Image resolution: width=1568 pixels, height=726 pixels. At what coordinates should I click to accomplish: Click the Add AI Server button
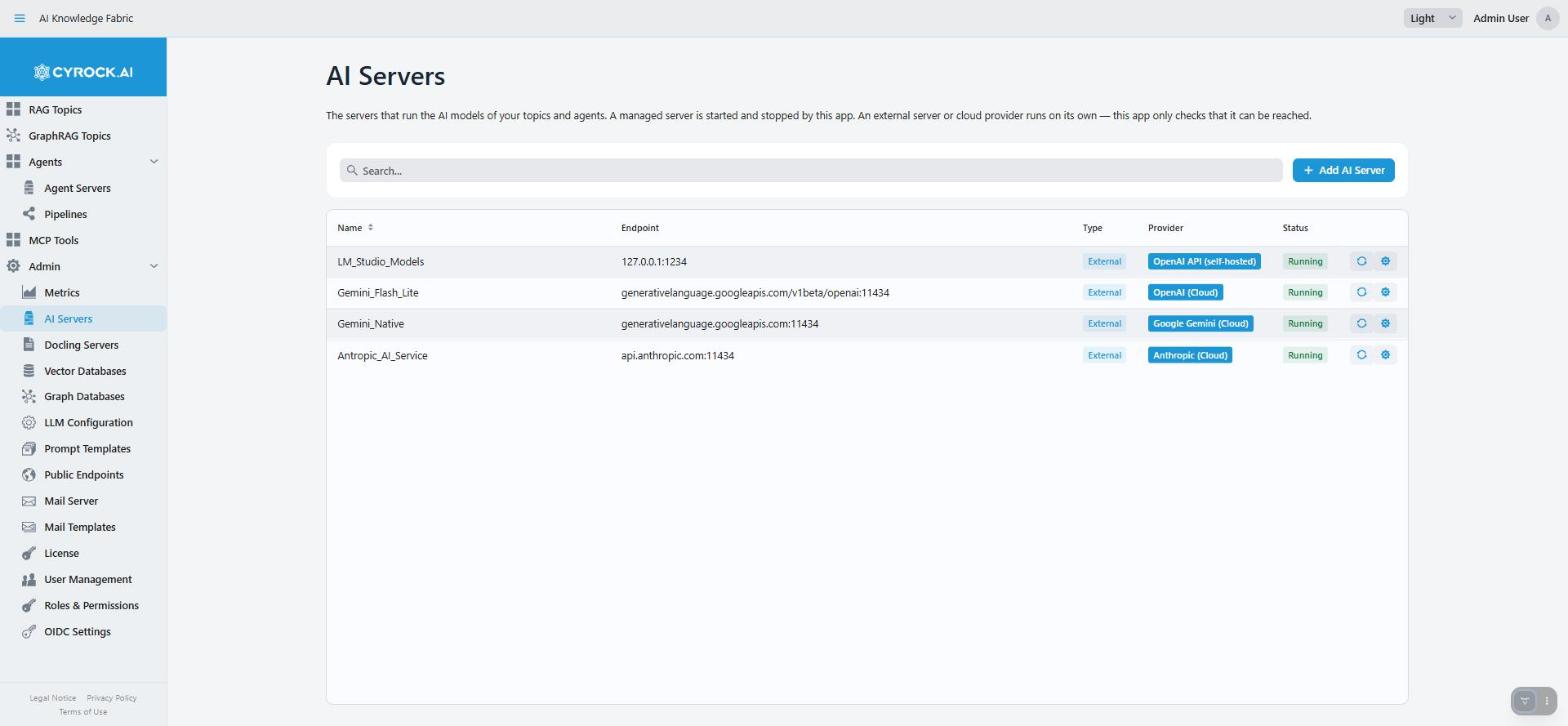[1343, 170]
